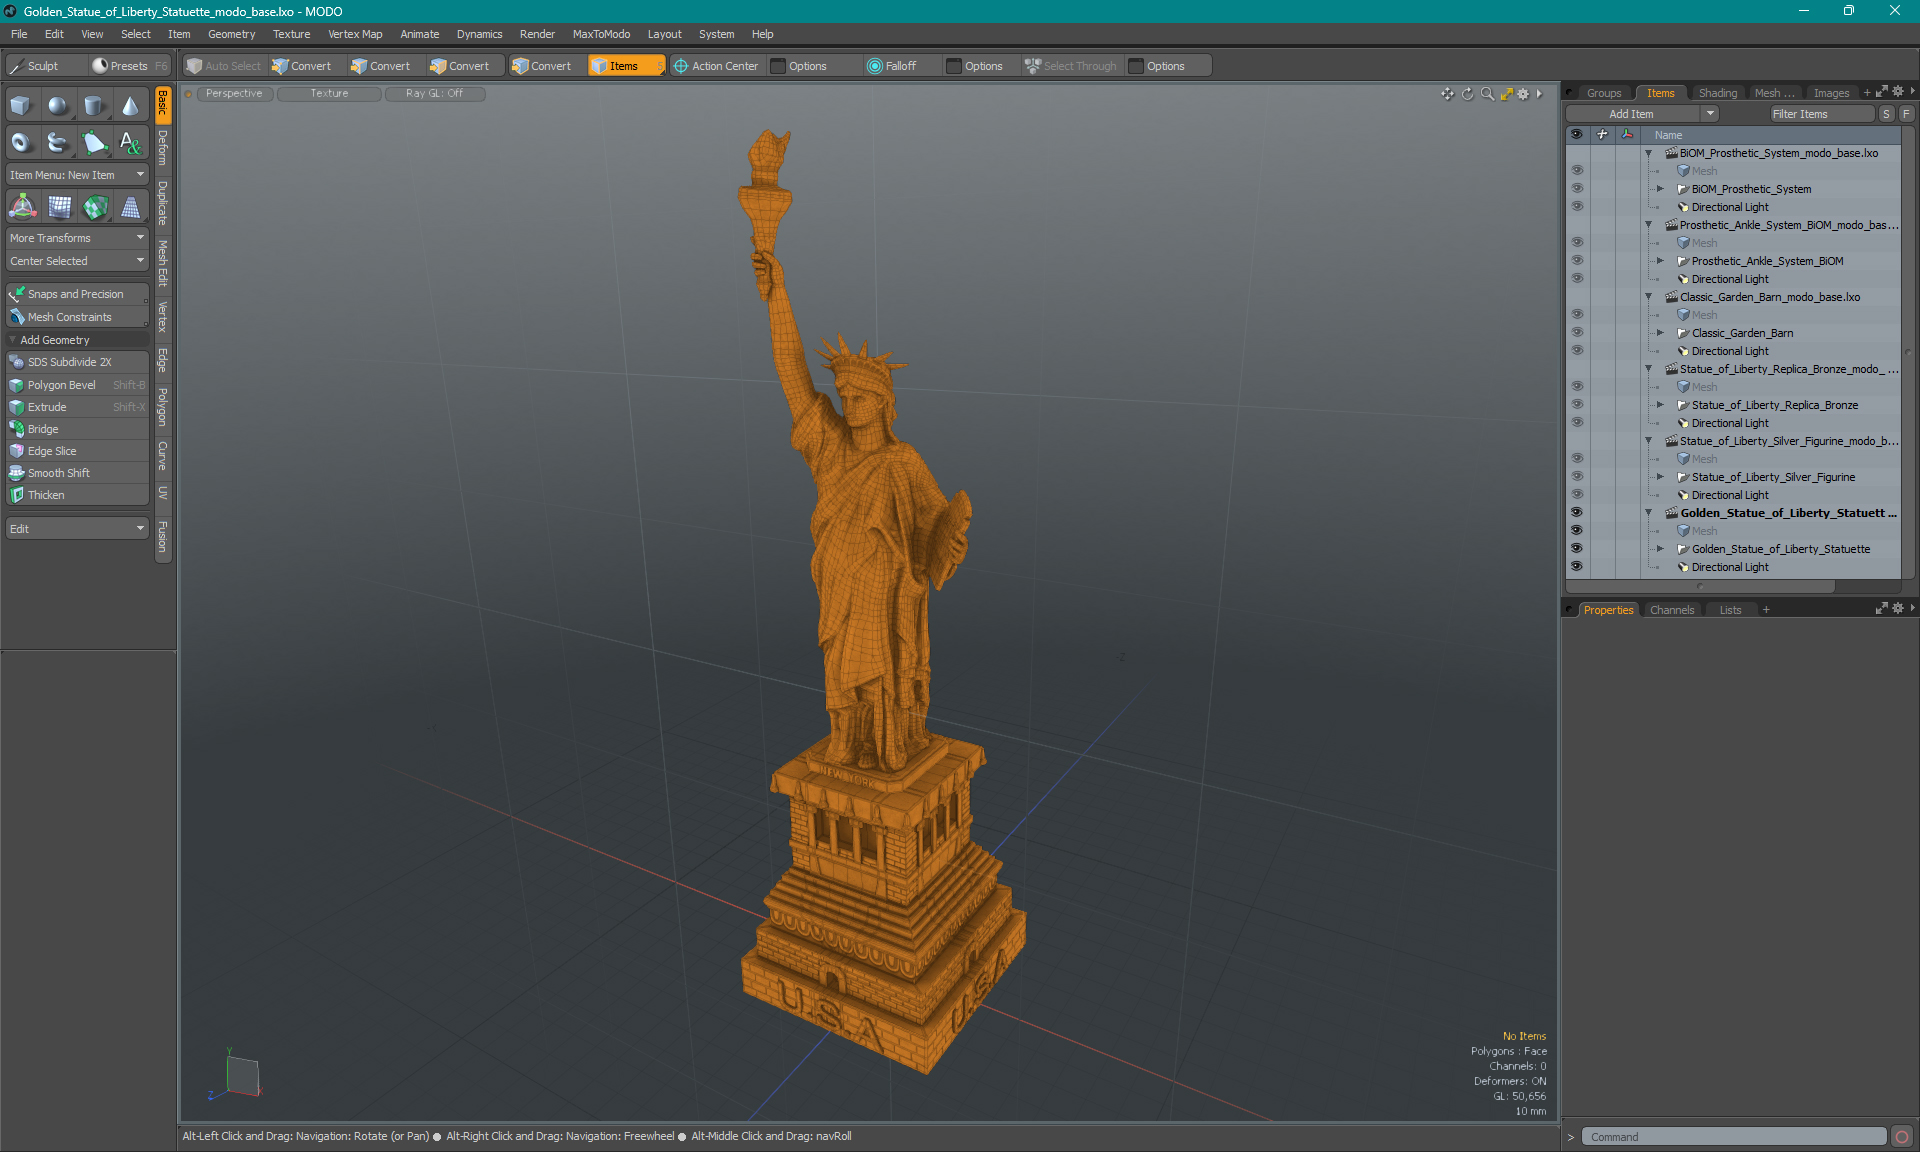Click the Filter Items field
The width and height of the screenshot is (1920, 1152).
1821,114
